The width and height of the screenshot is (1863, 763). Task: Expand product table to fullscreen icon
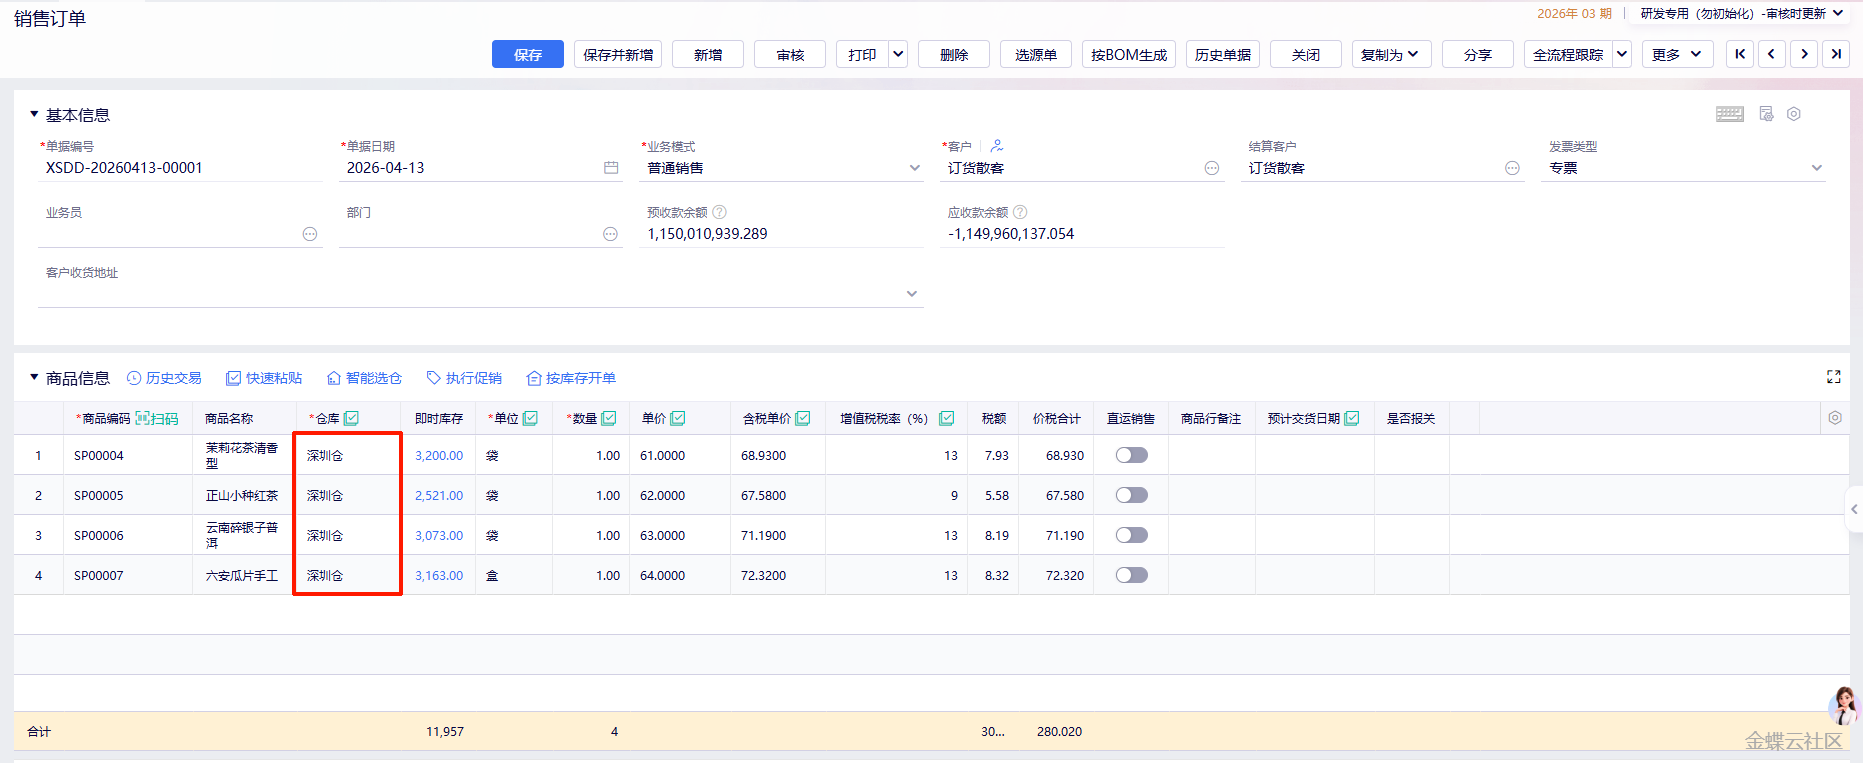pyautogui.click(x=1833, y=377)
